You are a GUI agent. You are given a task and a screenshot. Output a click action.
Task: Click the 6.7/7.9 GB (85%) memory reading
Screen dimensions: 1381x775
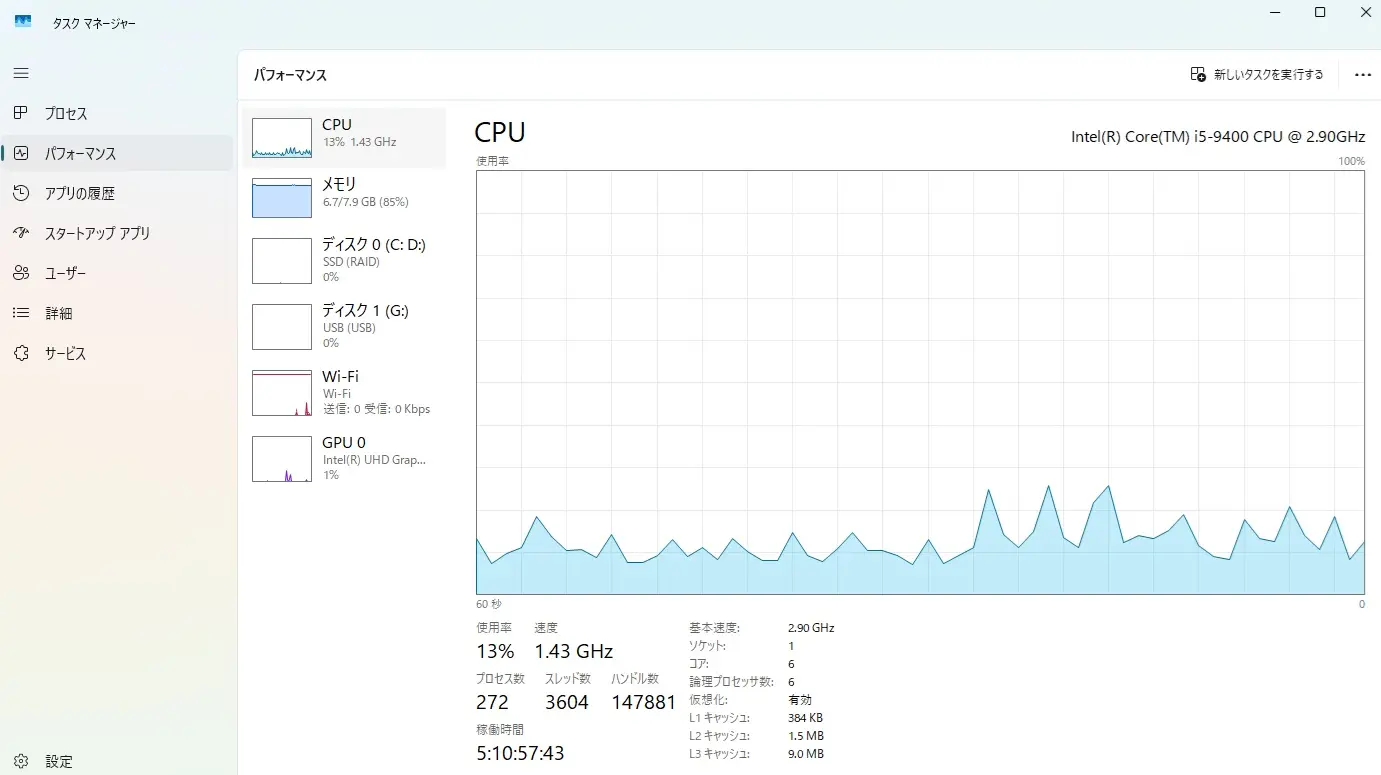pyautogui.click(x=366, y=202)
